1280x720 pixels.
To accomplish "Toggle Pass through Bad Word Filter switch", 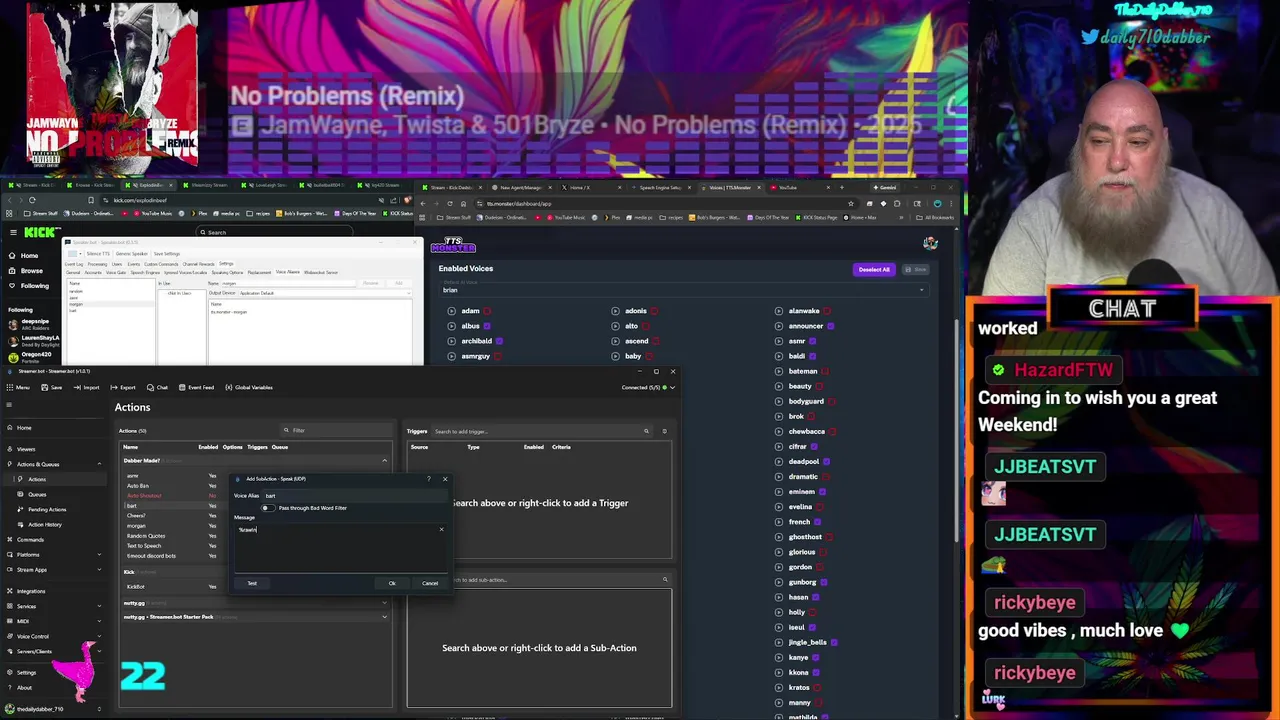I will [266, 508].
